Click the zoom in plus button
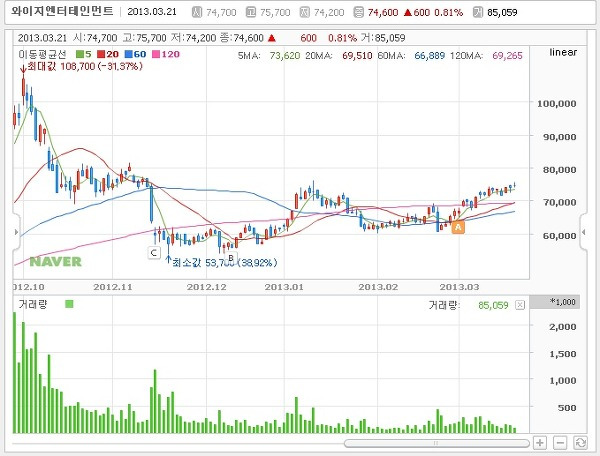Viewport: 600px width, 456px height. [x=540, y=443]
